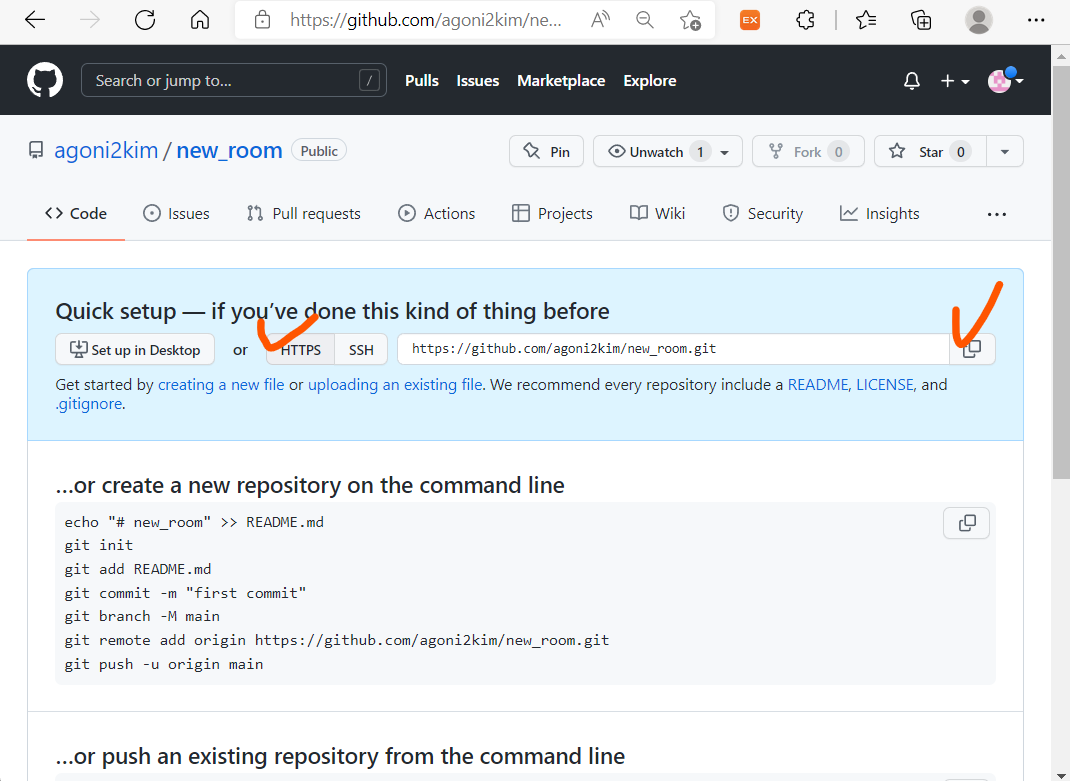
Task: Click the Fork button
Action: 808,151
